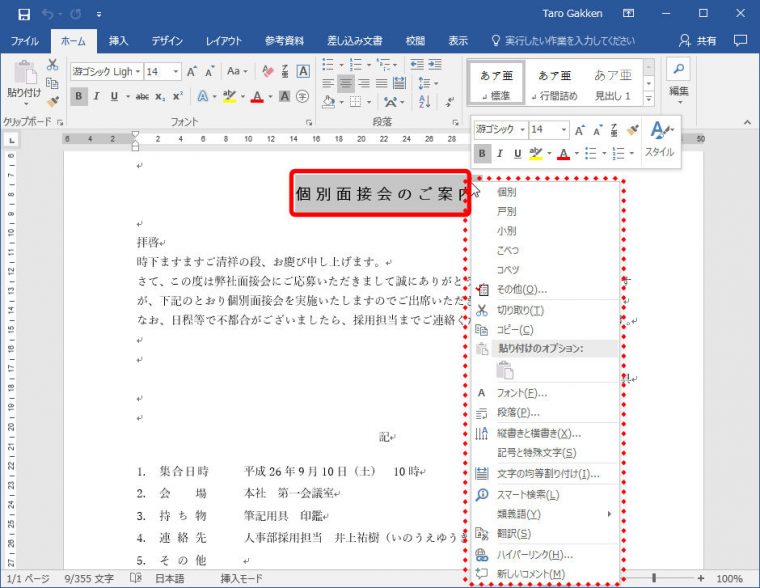Apply strikethrough in ribbon Font group

(x=142, y=96)
